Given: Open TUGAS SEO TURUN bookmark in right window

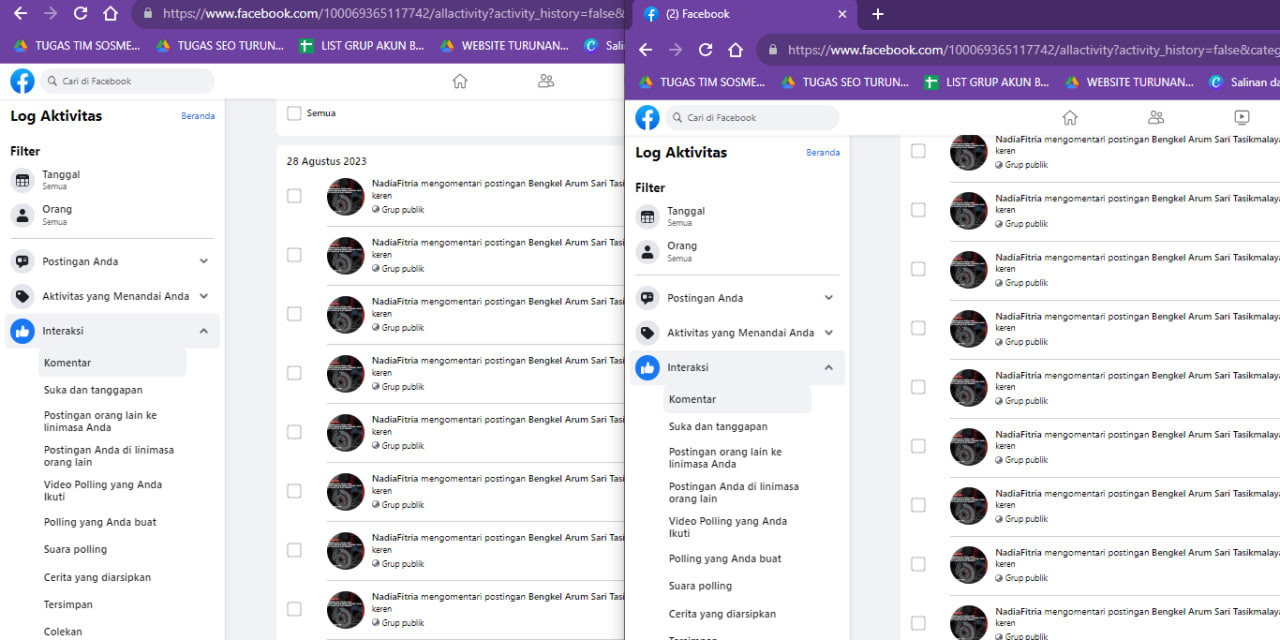Looking at the screenshot, I should point(845,82).
